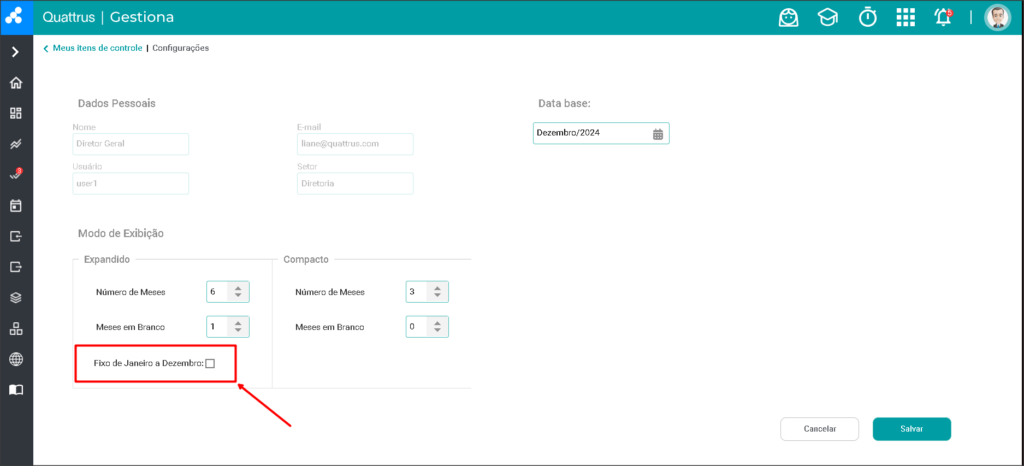Click the Quattrus logo icon
The image size is (1024, 466).
[x=14, y=17]
